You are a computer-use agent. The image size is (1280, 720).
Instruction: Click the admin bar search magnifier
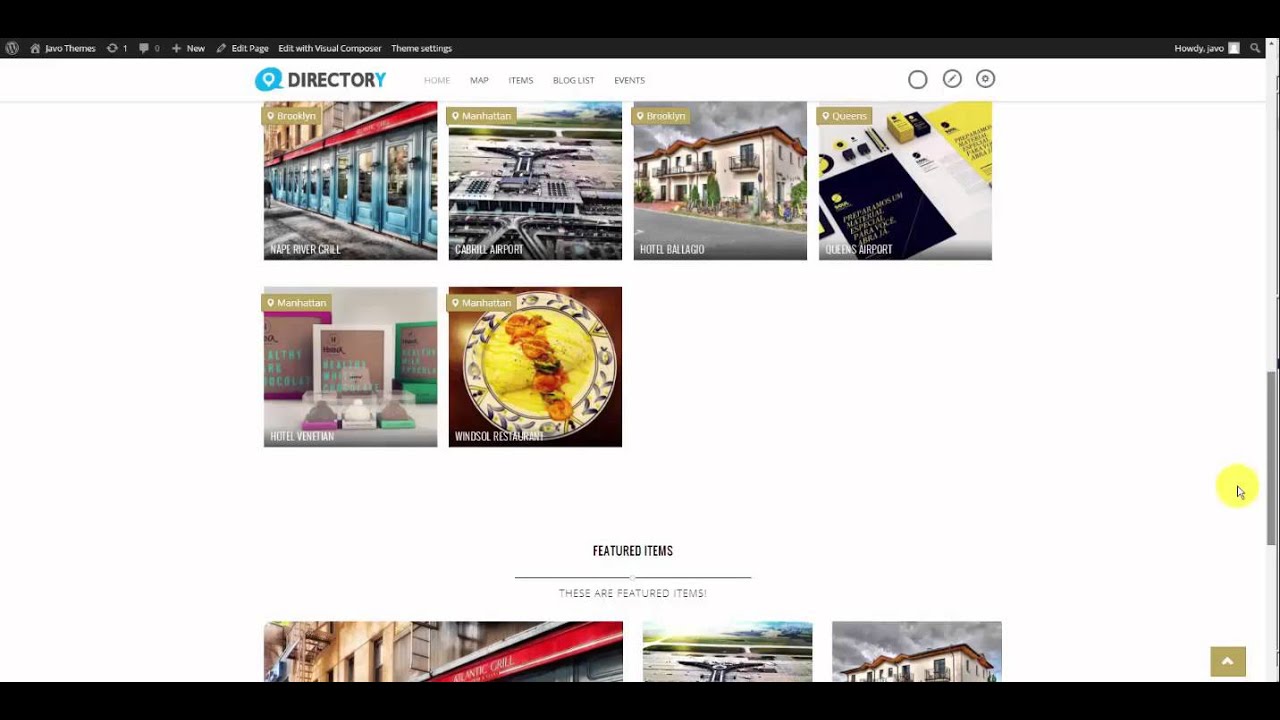point(1256,48)
